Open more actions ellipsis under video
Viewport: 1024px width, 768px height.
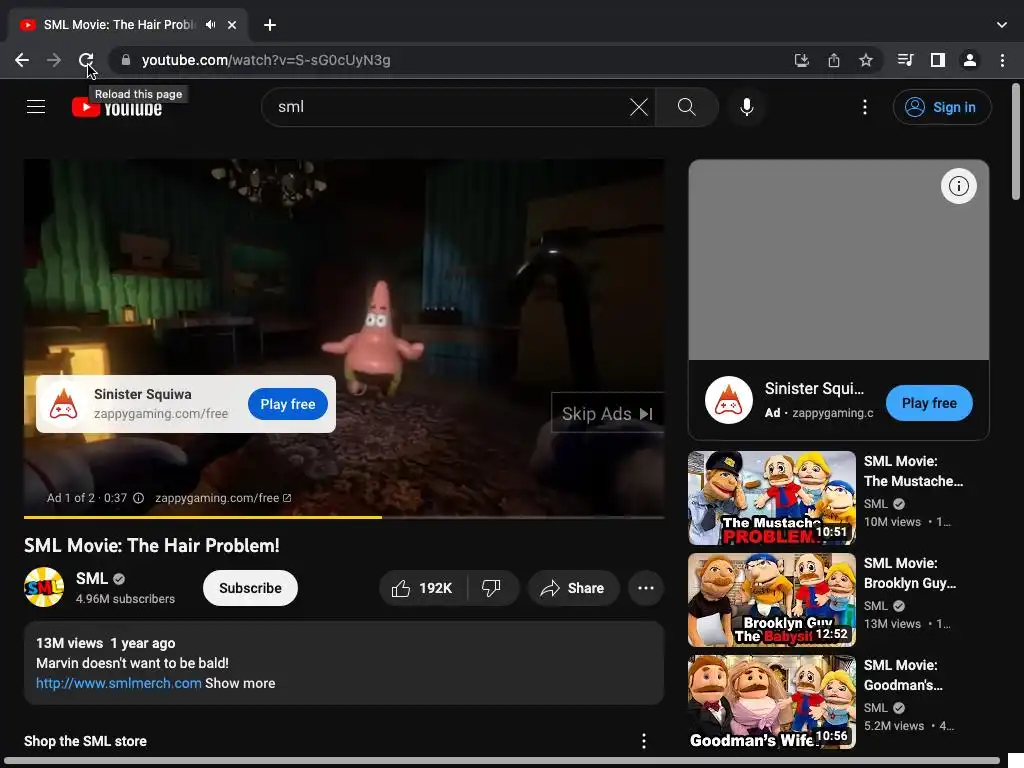[x=646, y=588]
